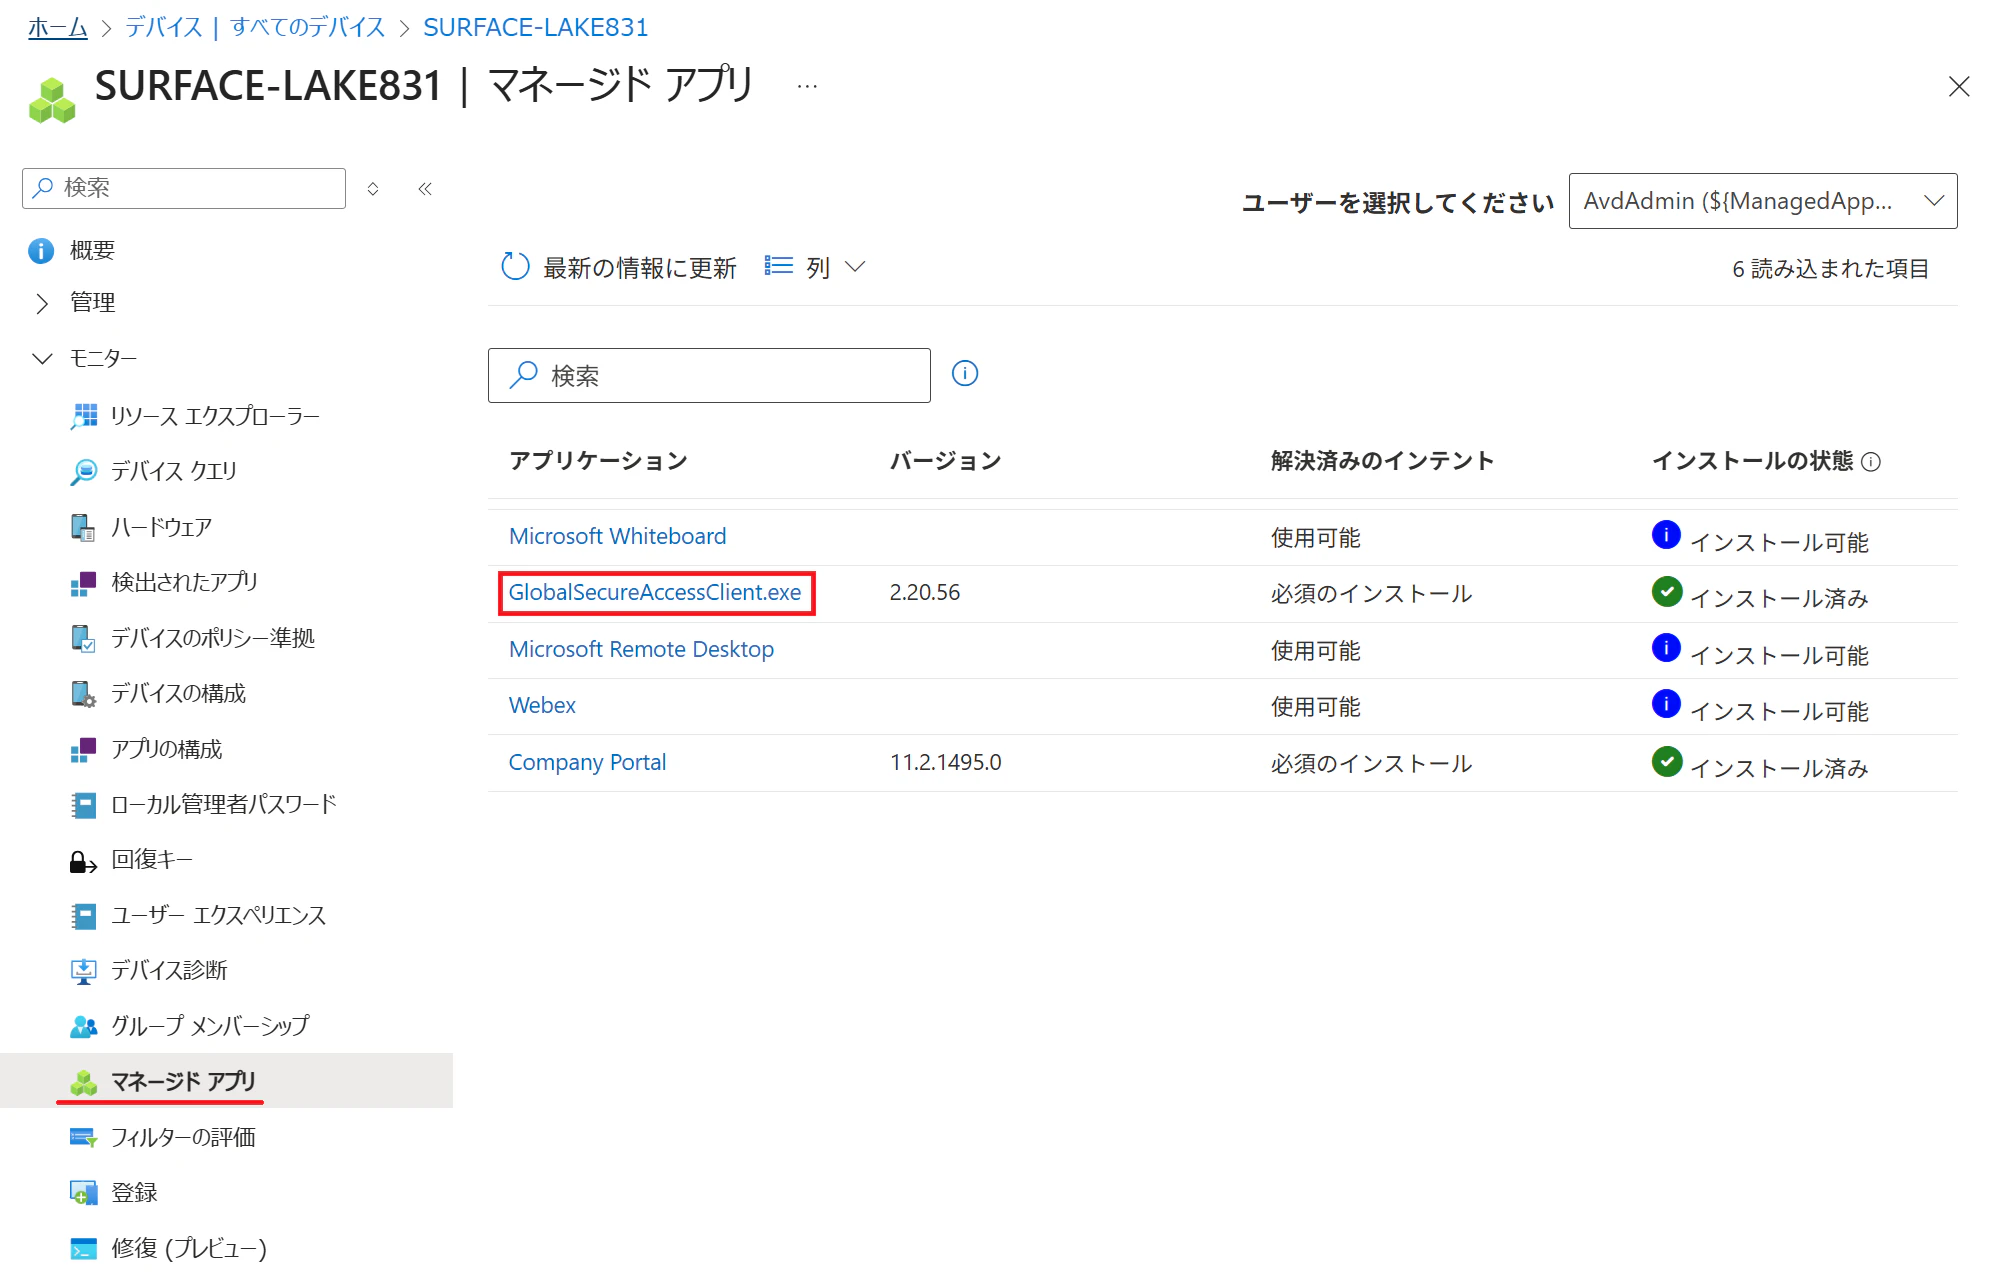Open Microsoft Whiteboard app link
Screen dimensions: 1989x1281
tap(618, 537)
